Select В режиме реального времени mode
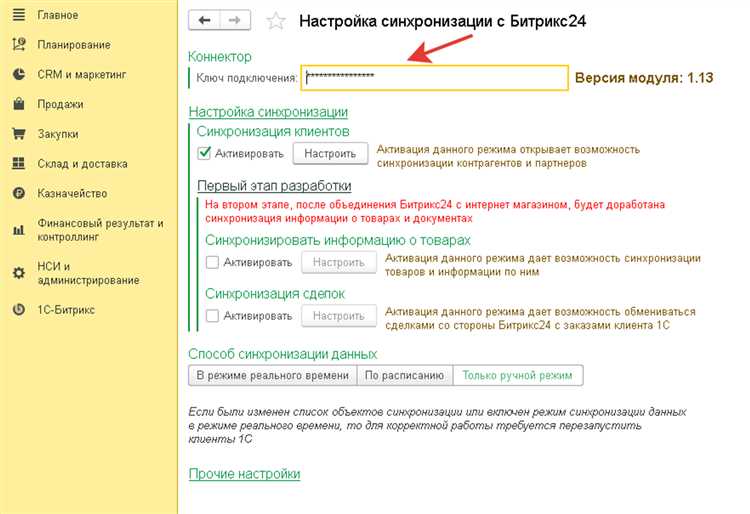The width and height of the screenshot is (750, 514). click(x=273, y=375)
